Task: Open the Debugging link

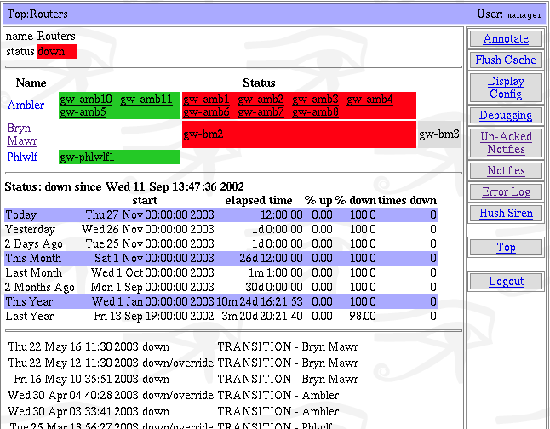Action: (505, 115)
